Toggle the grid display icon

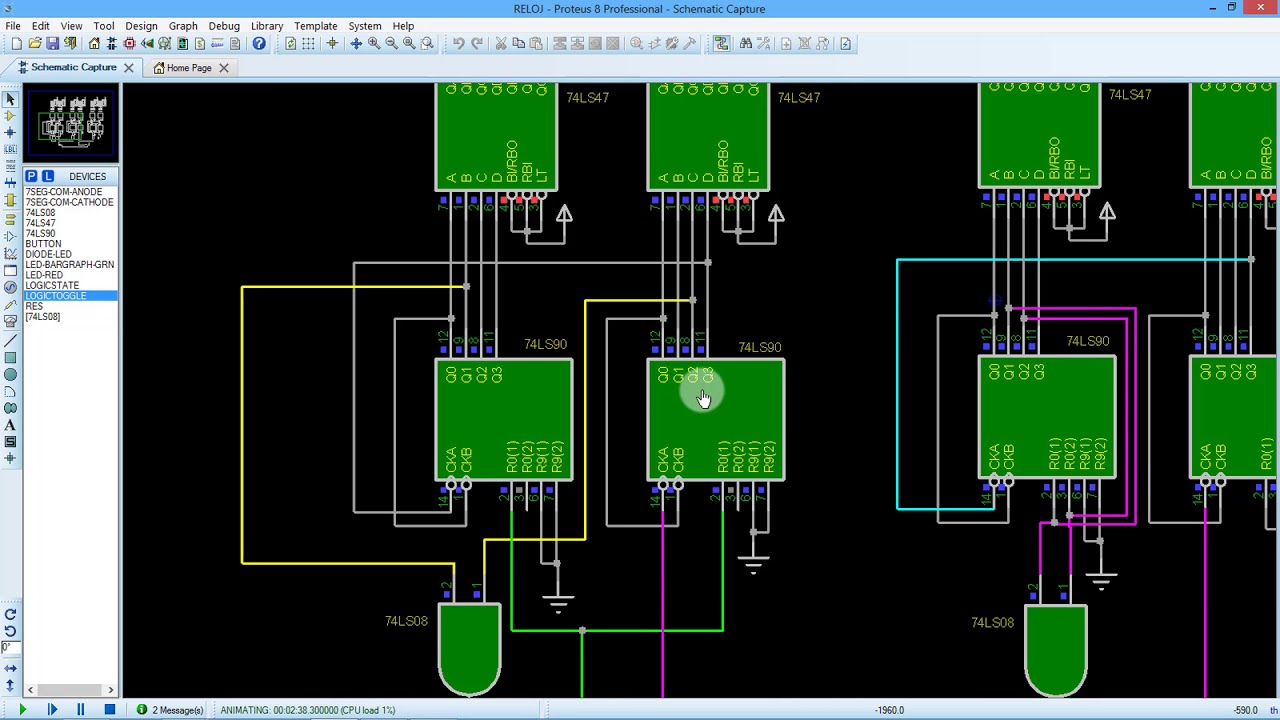[x=309, y=43]
